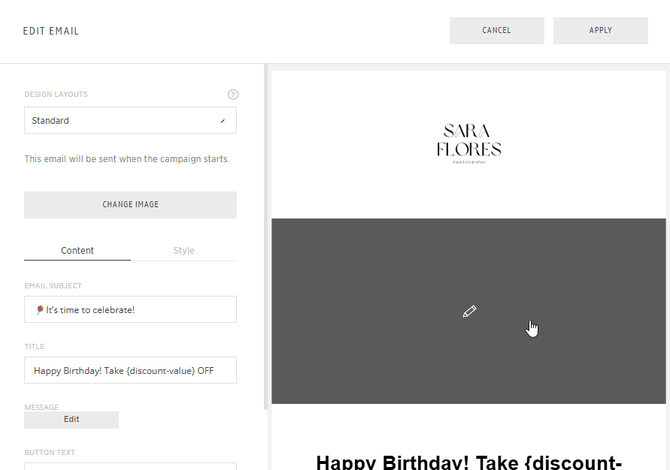The image size is (670, 470).
Task: Click the 'This email will be sent' note
Action: pos(127,159)
